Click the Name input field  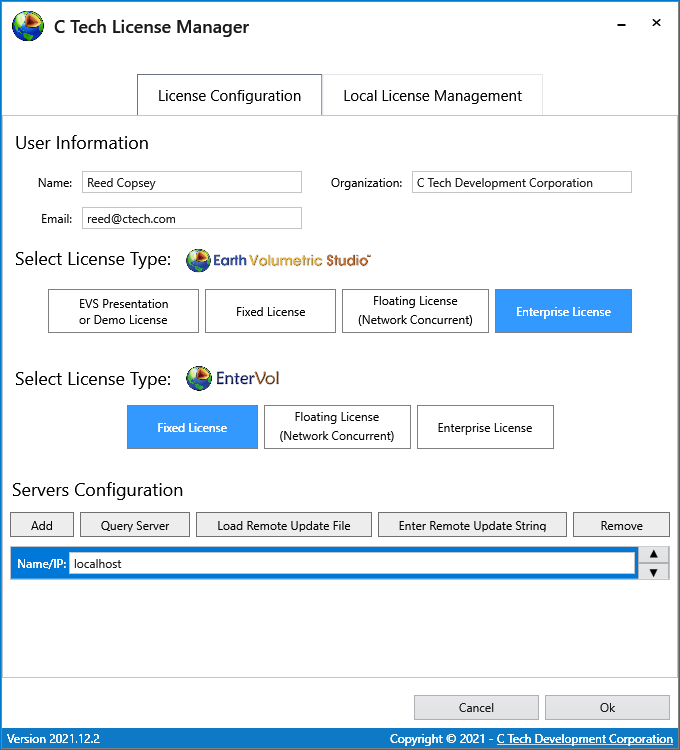coord(191,182)
